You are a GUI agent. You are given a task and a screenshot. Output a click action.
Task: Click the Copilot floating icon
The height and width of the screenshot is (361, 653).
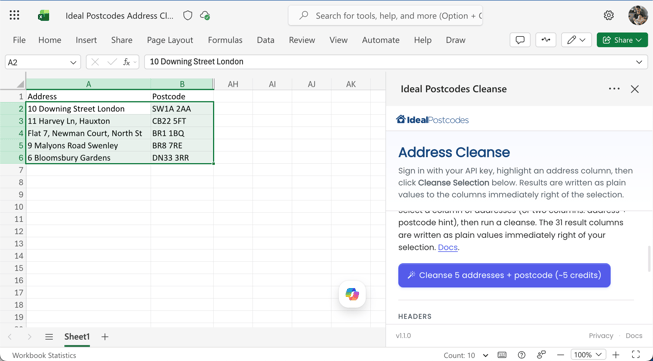tap(352, 294)
